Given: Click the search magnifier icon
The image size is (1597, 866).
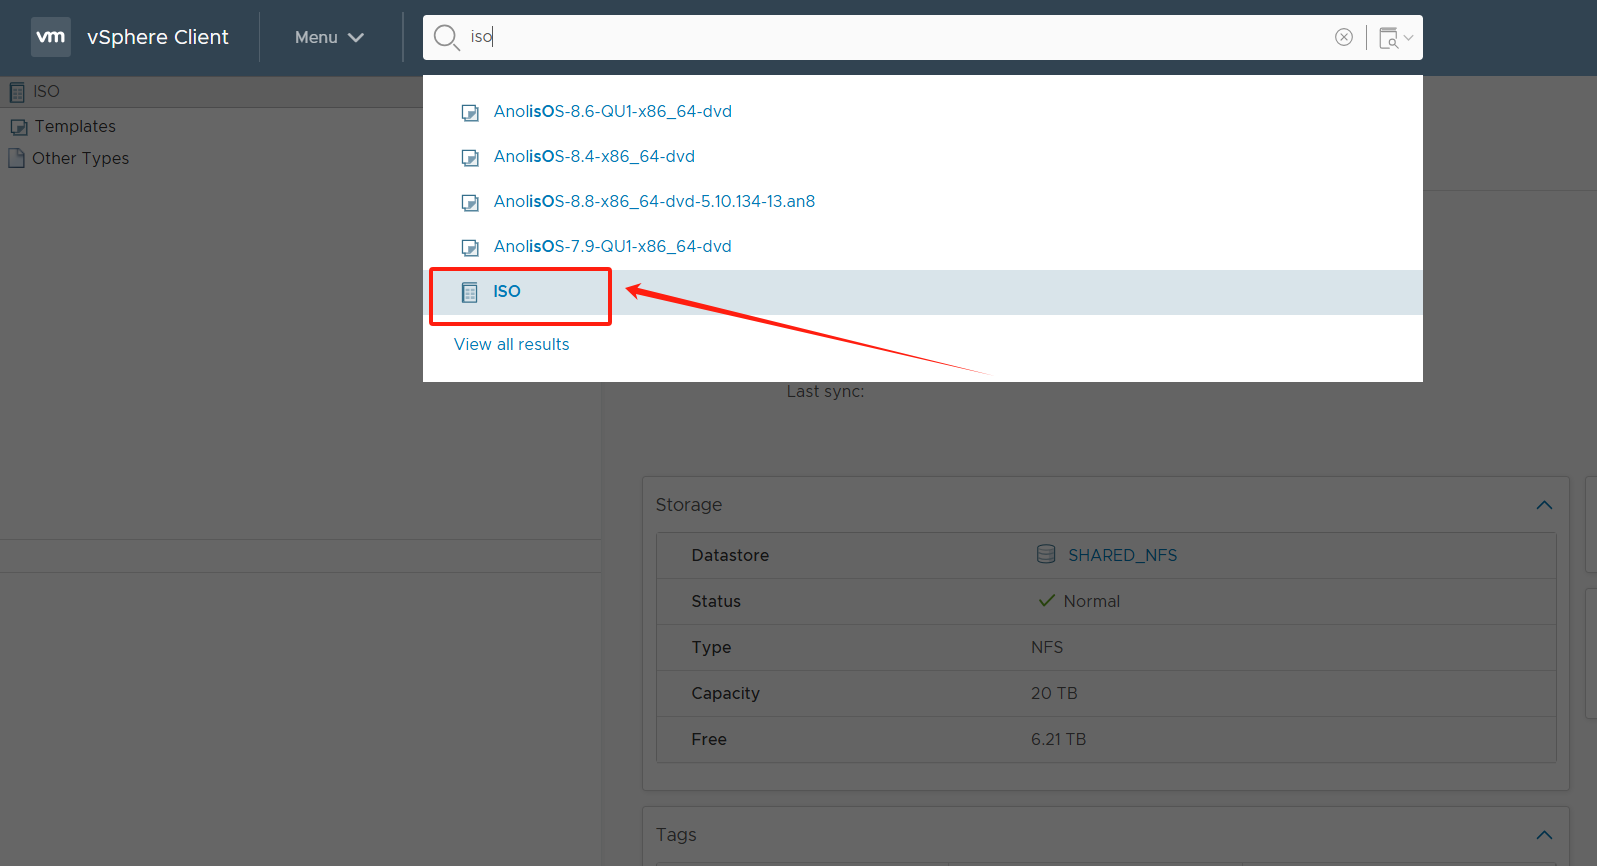Looking at the screenshot, I should coord(446,38).
